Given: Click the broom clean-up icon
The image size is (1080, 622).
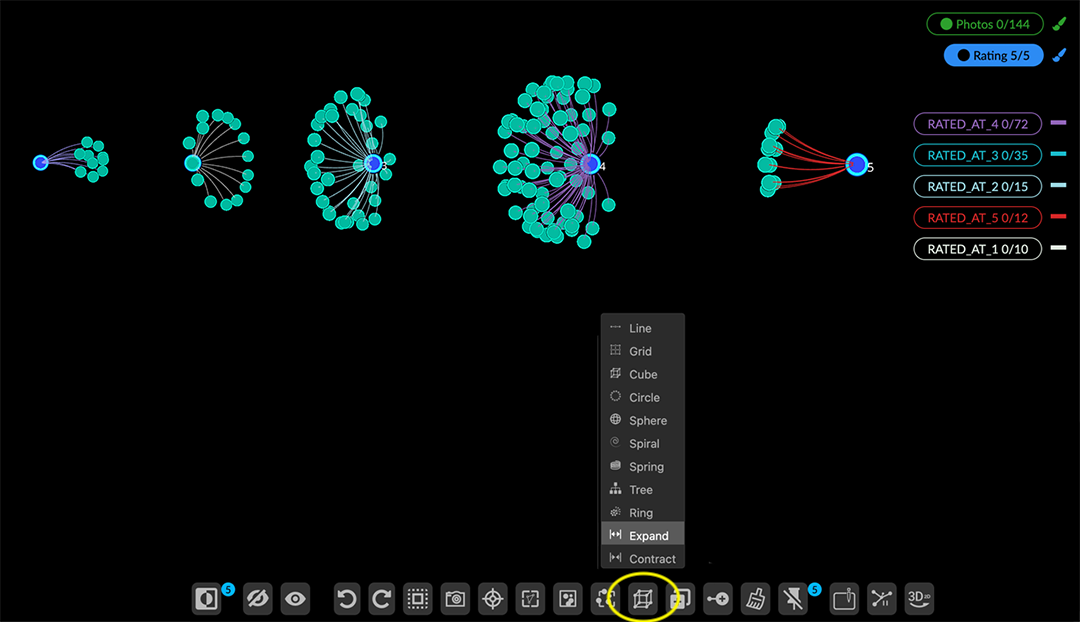Looking at the screenshot, I should (756, 599).
